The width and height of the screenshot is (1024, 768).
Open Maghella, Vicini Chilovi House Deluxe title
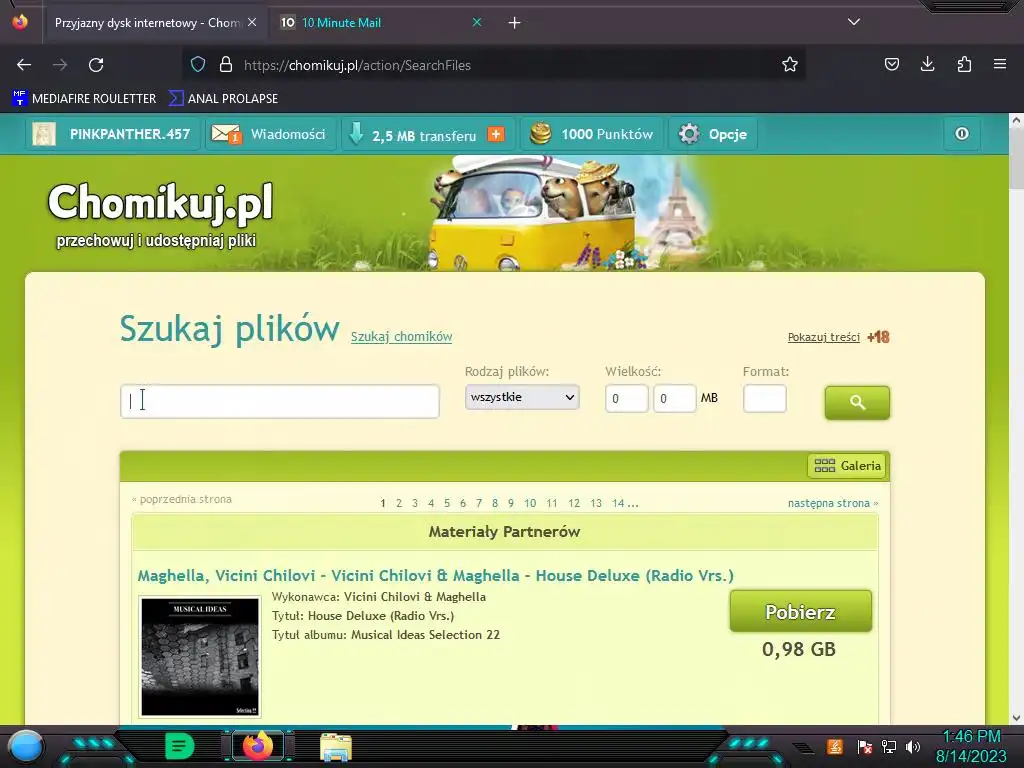tap(436, 575)
